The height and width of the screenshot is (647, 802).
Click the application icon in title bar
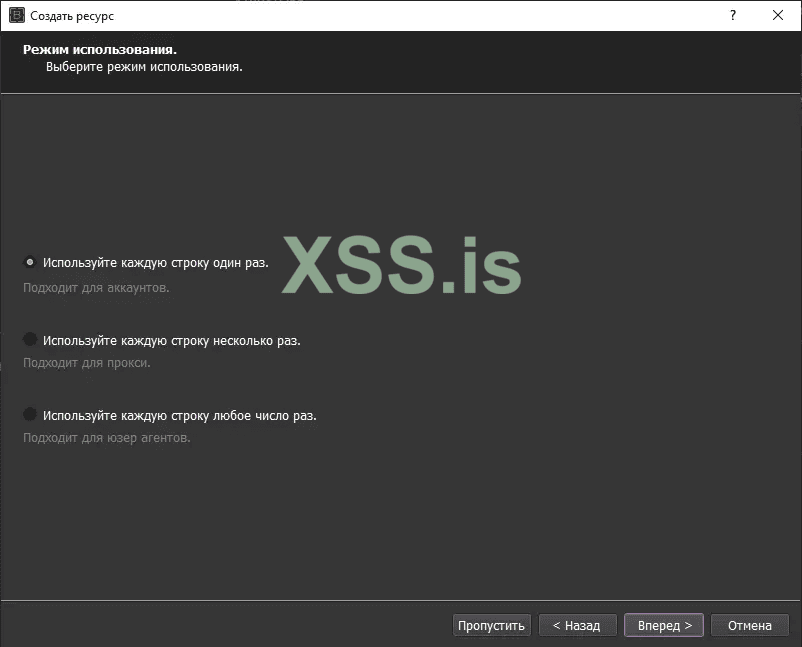[x=17, y=15]
